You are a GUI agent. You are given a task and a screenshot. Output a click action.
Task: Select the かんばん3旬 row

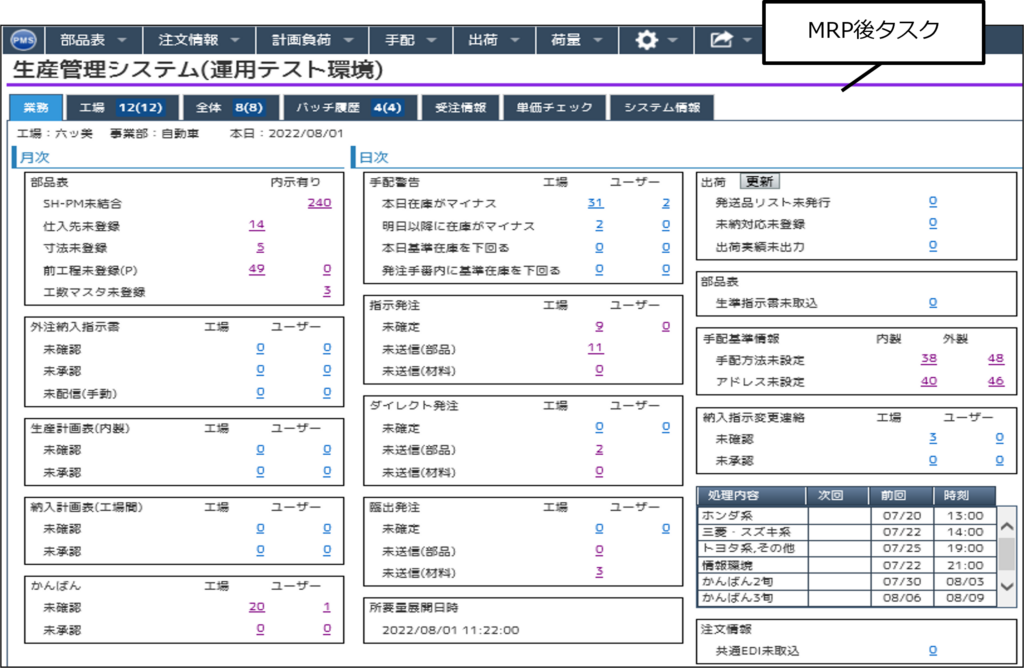pyautogui.click(x=847, y=598)
